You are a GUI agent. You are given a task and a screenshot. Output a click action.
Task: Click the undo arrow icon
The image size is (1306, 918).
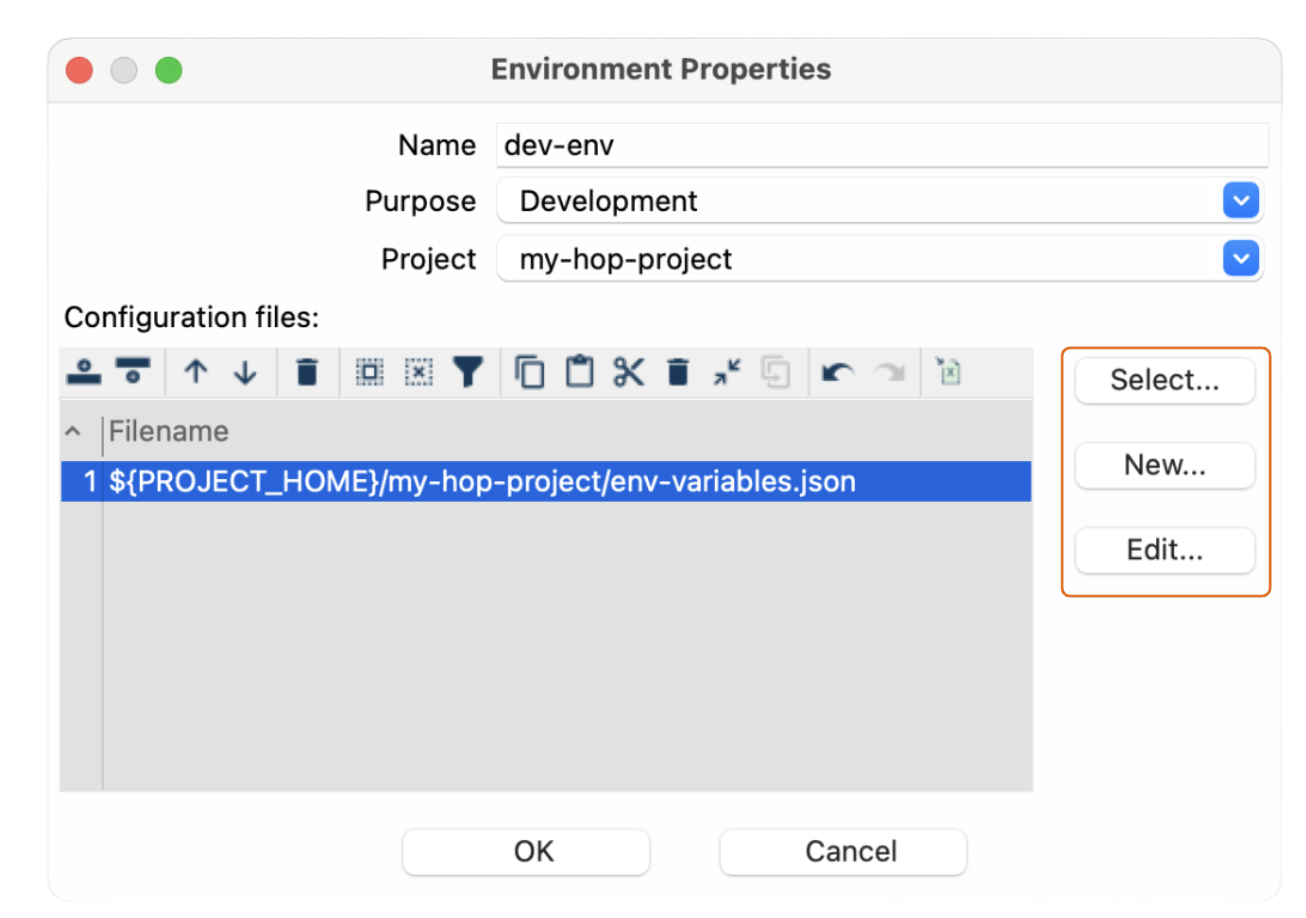[x=837, y=373]
